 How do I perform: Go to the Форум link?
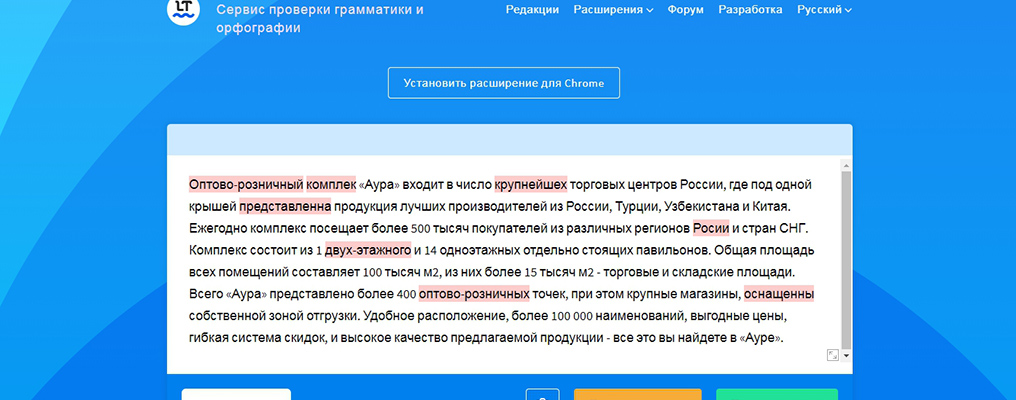[686, 10]
